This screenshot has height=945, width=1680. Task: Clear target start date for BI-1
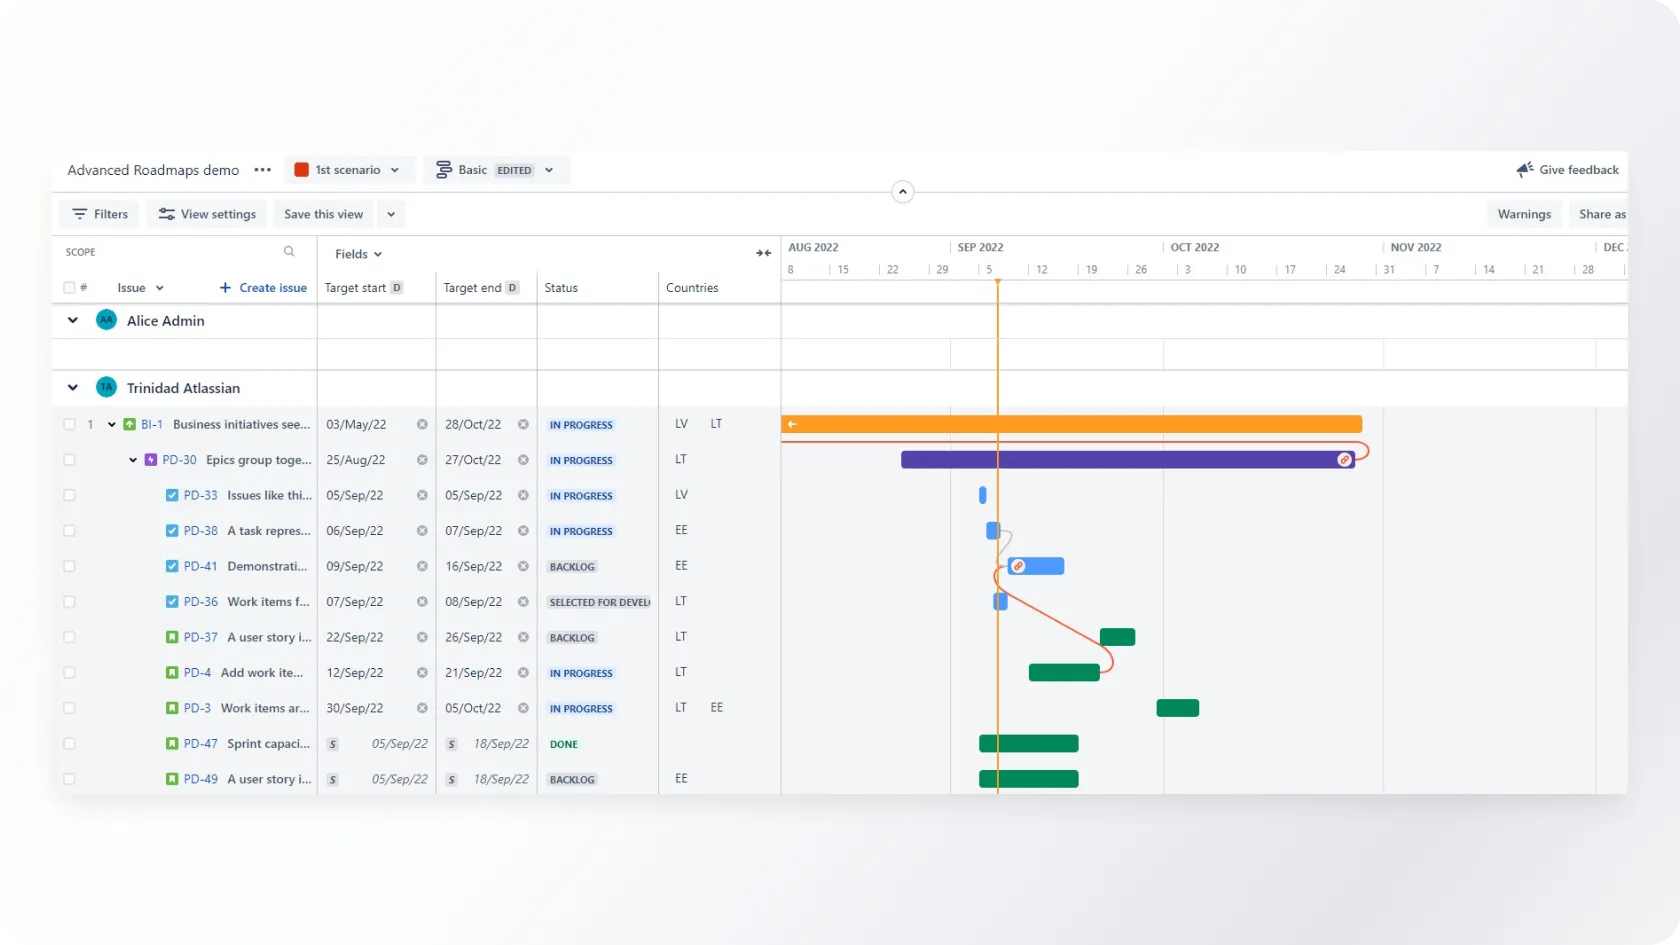point(422,425)
